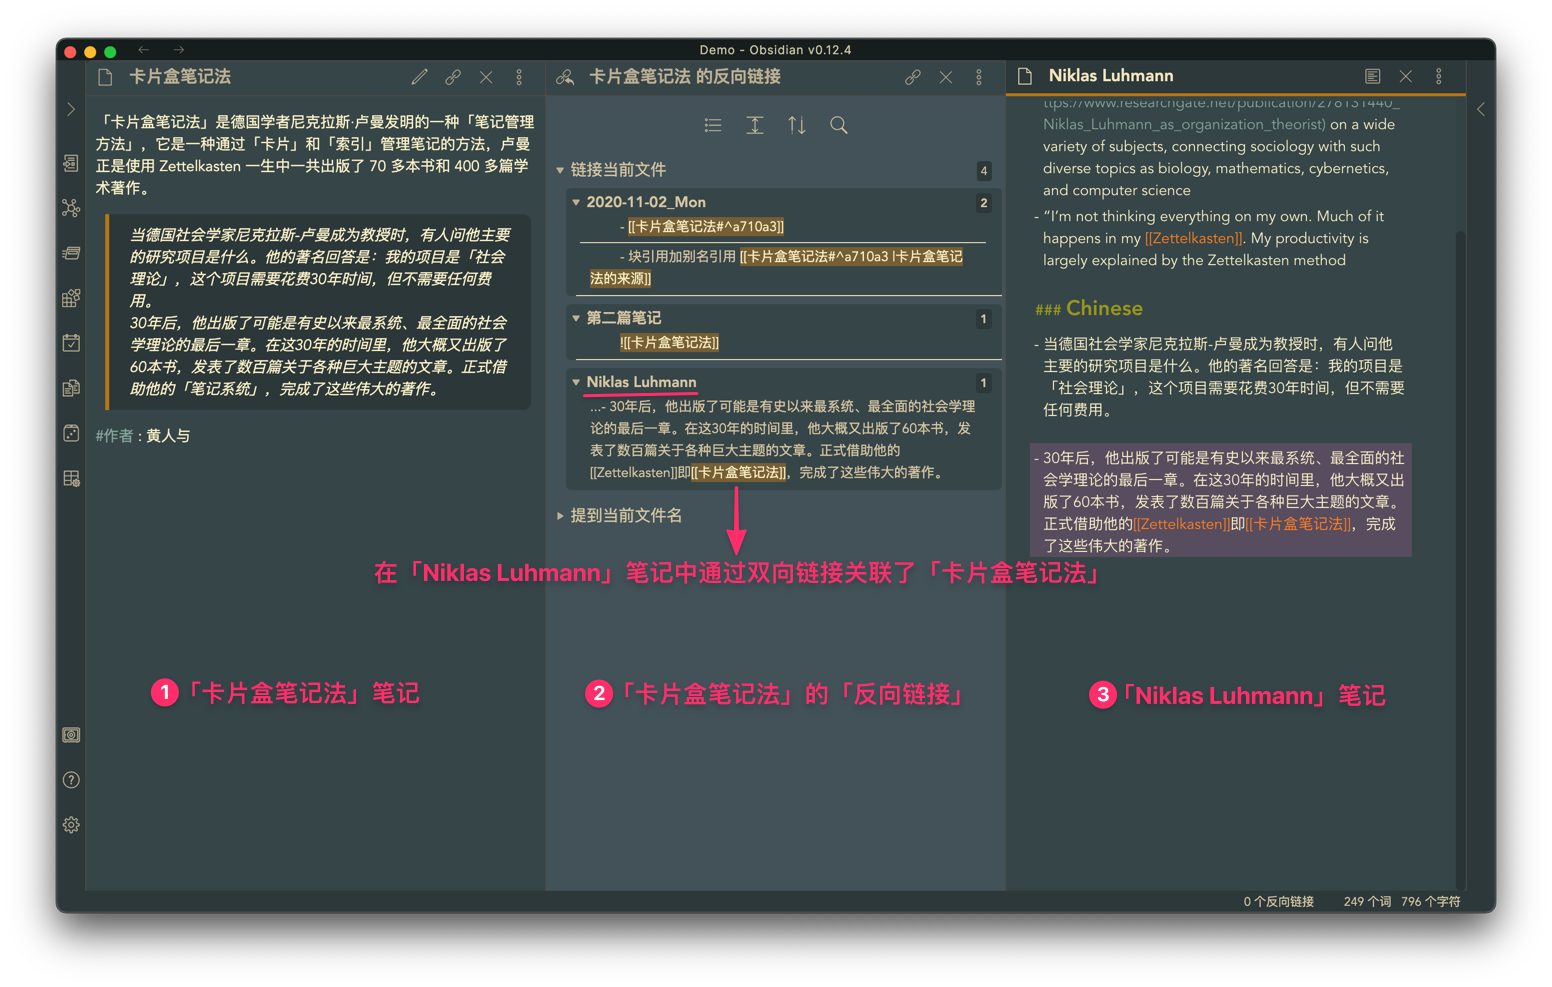Change sort order in backlinks toolbar
This screenshot has width=1552, height=987.
(797, 125)
